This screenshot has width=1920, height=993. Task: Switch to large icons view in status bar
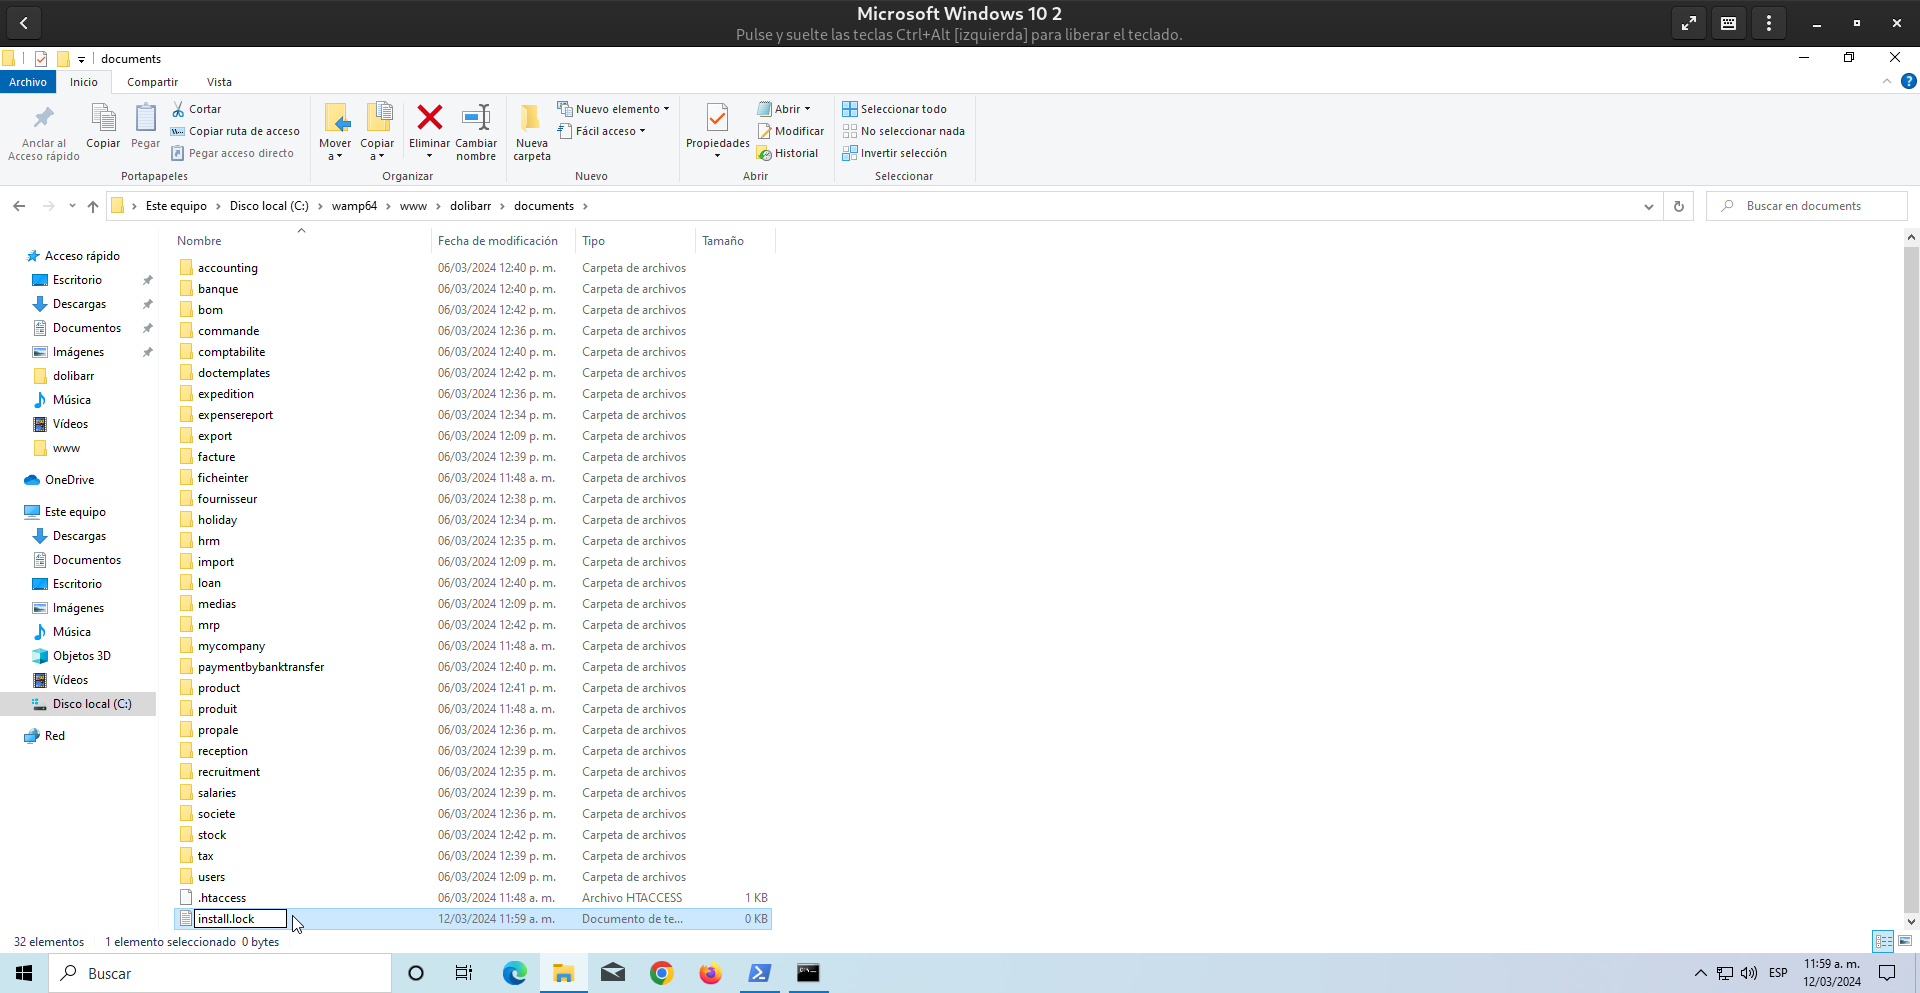point(1905,941)
